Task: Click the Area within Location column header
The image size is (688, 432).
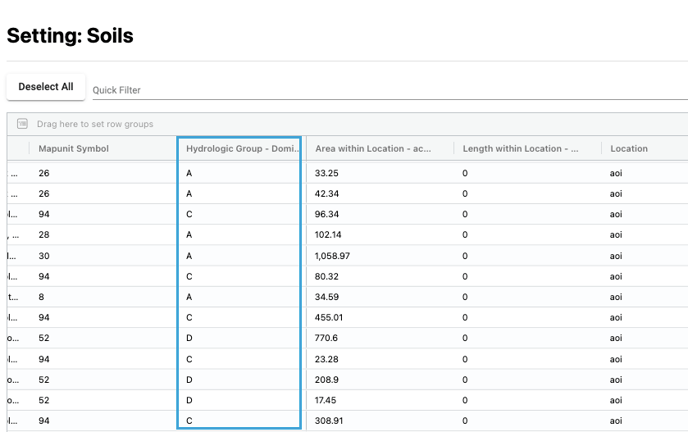Action: pos(373,149)
